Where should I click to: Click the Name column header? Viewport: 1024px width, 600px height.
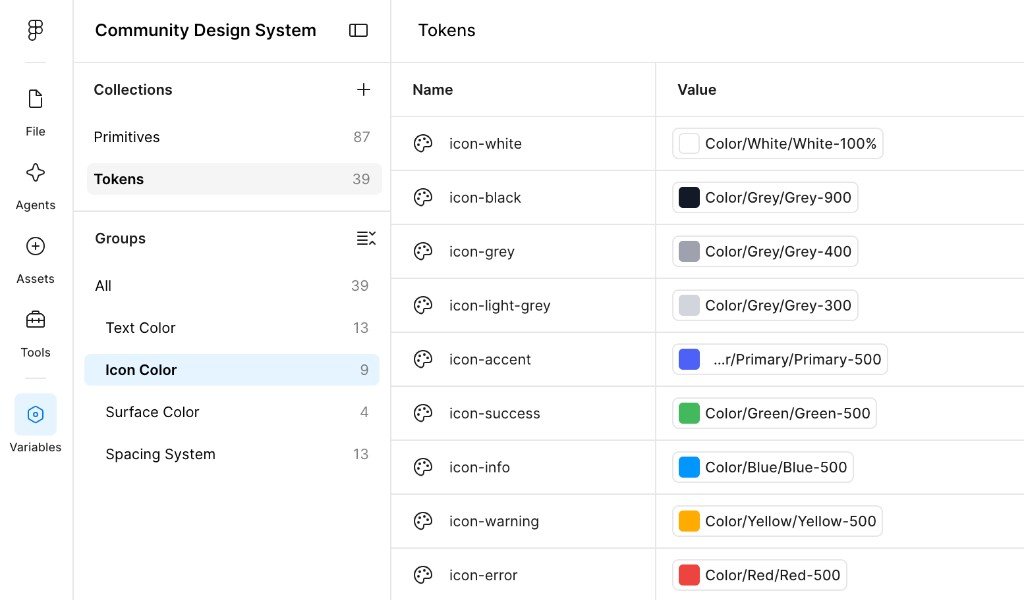point(432,89)
